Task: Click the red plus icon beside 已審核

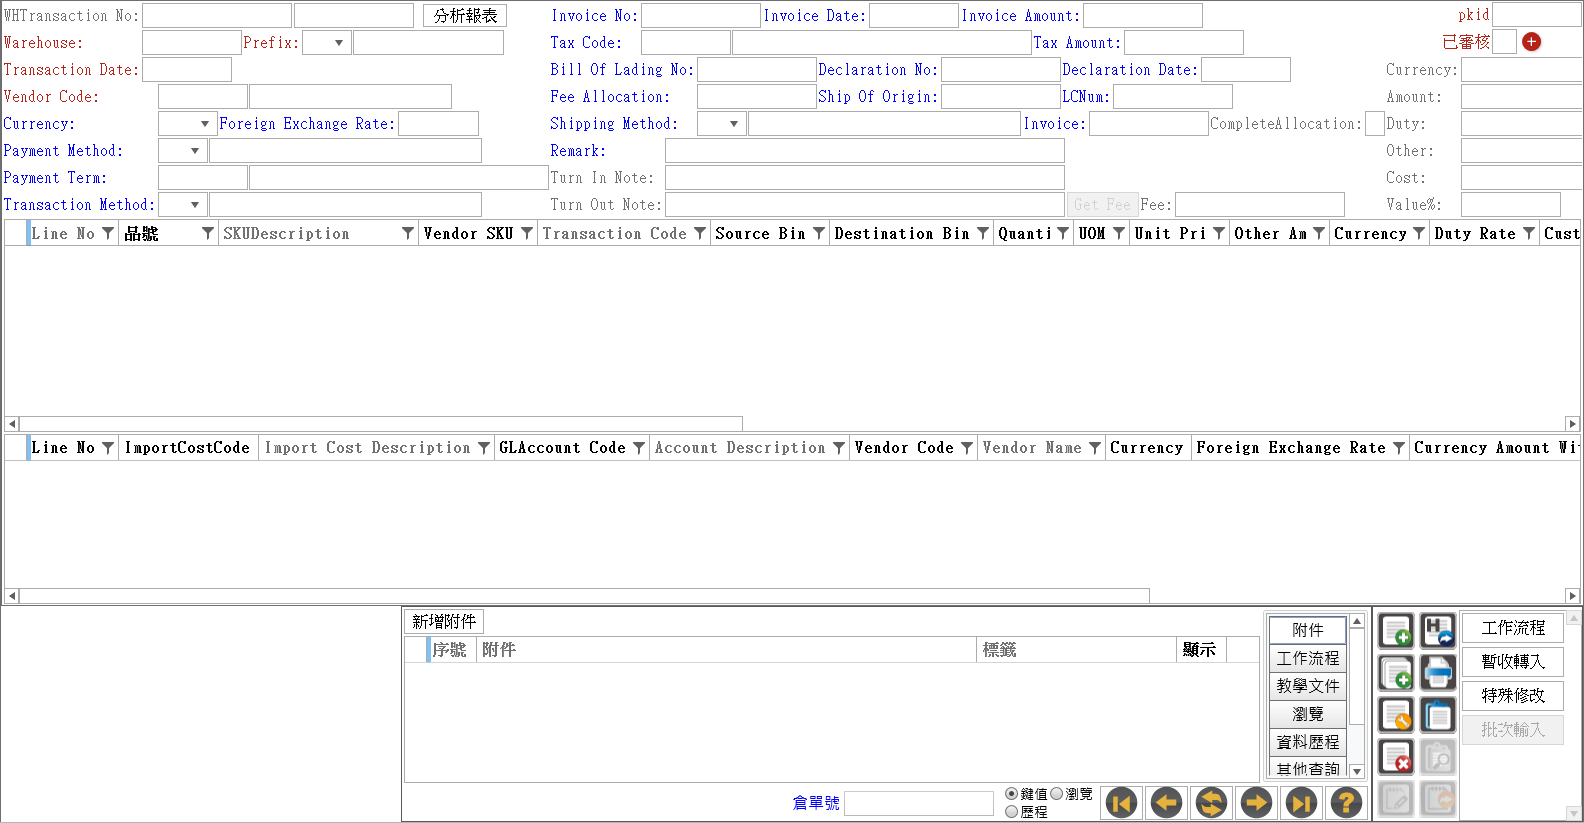Action: pyautogui.click(x=1531, y=42)
